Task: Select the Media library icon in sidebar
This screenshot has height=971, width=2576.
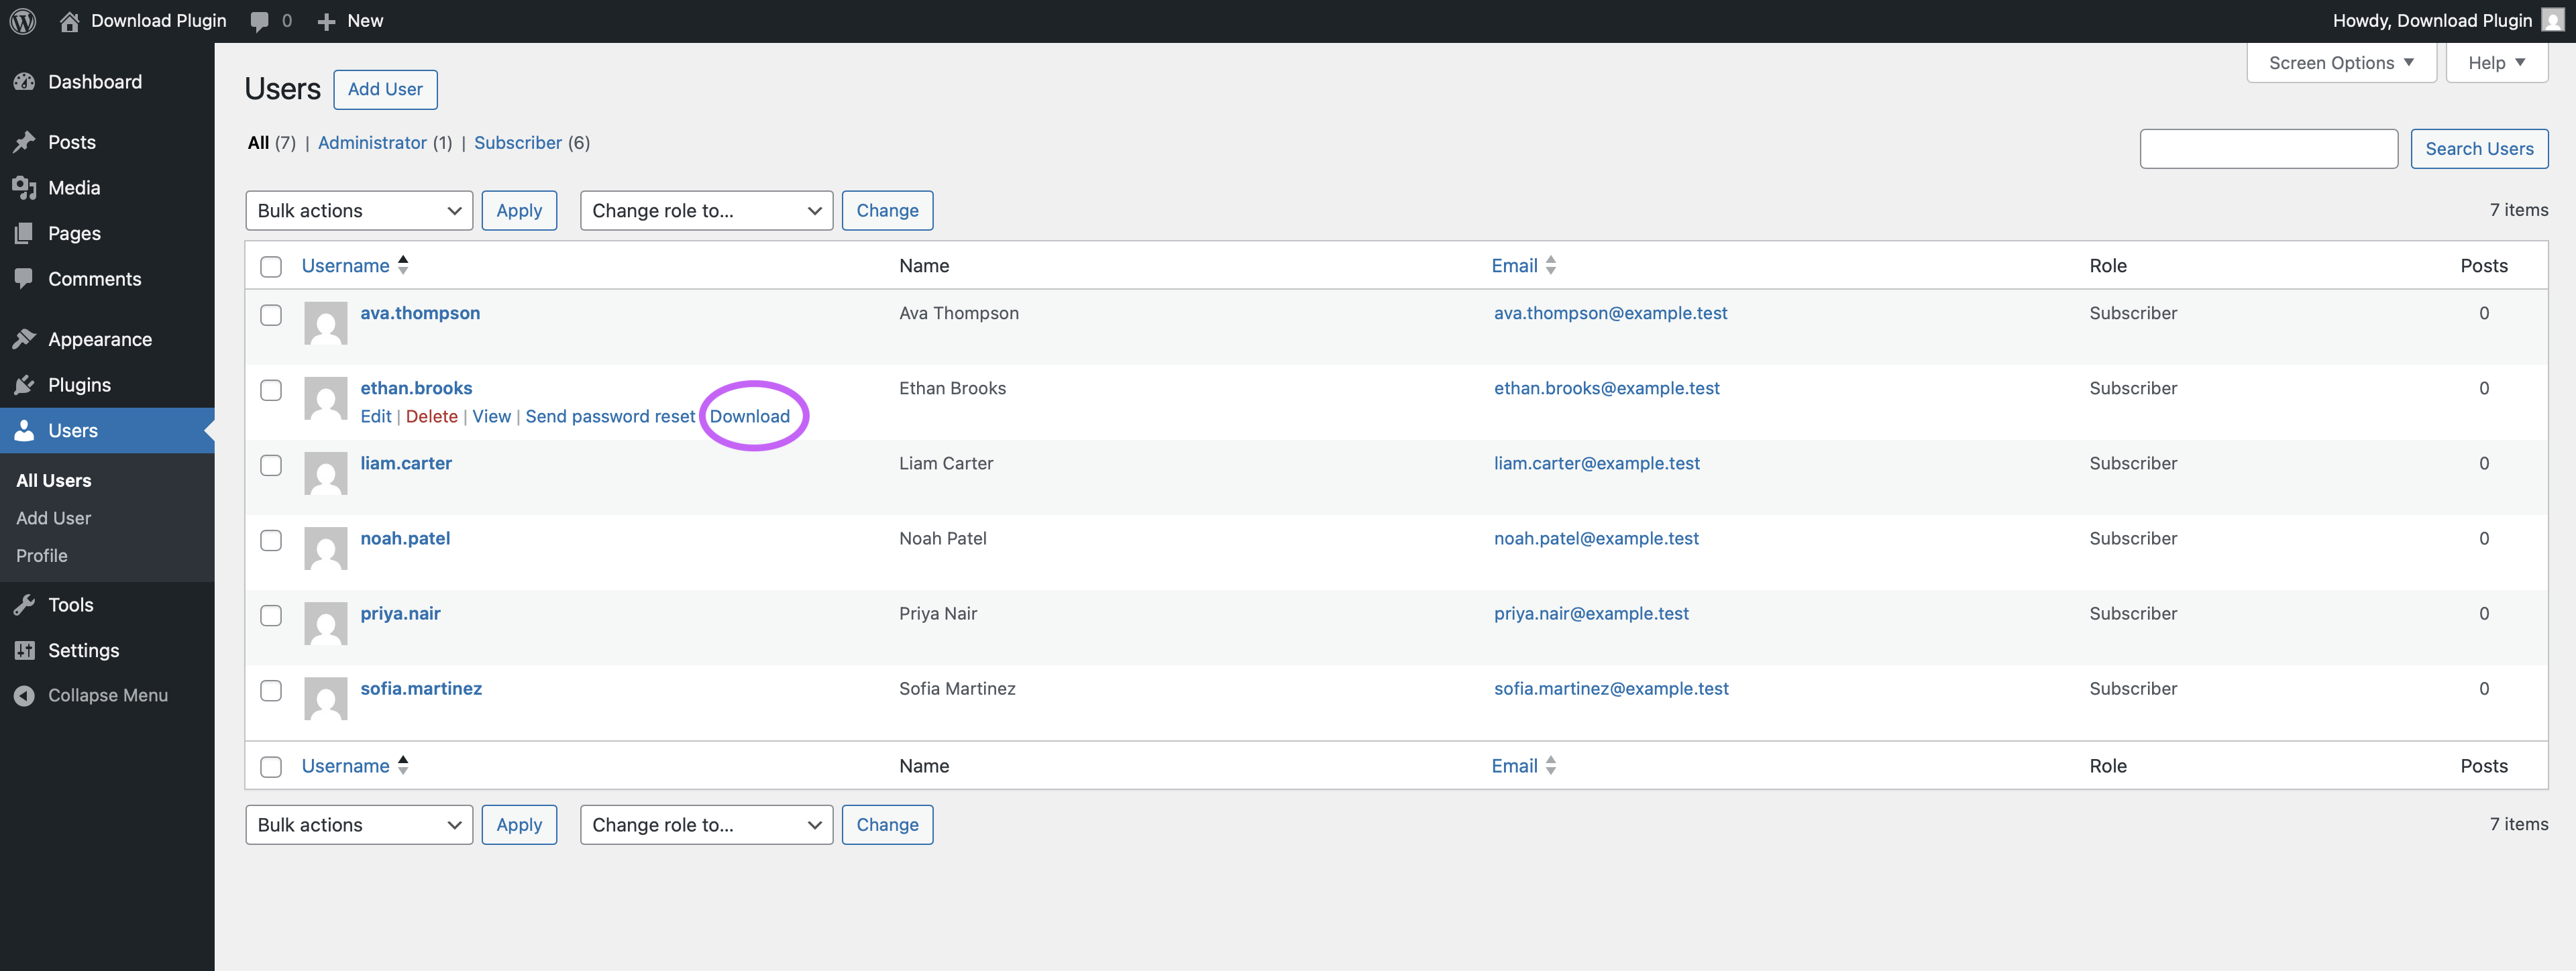Action: 25,187
